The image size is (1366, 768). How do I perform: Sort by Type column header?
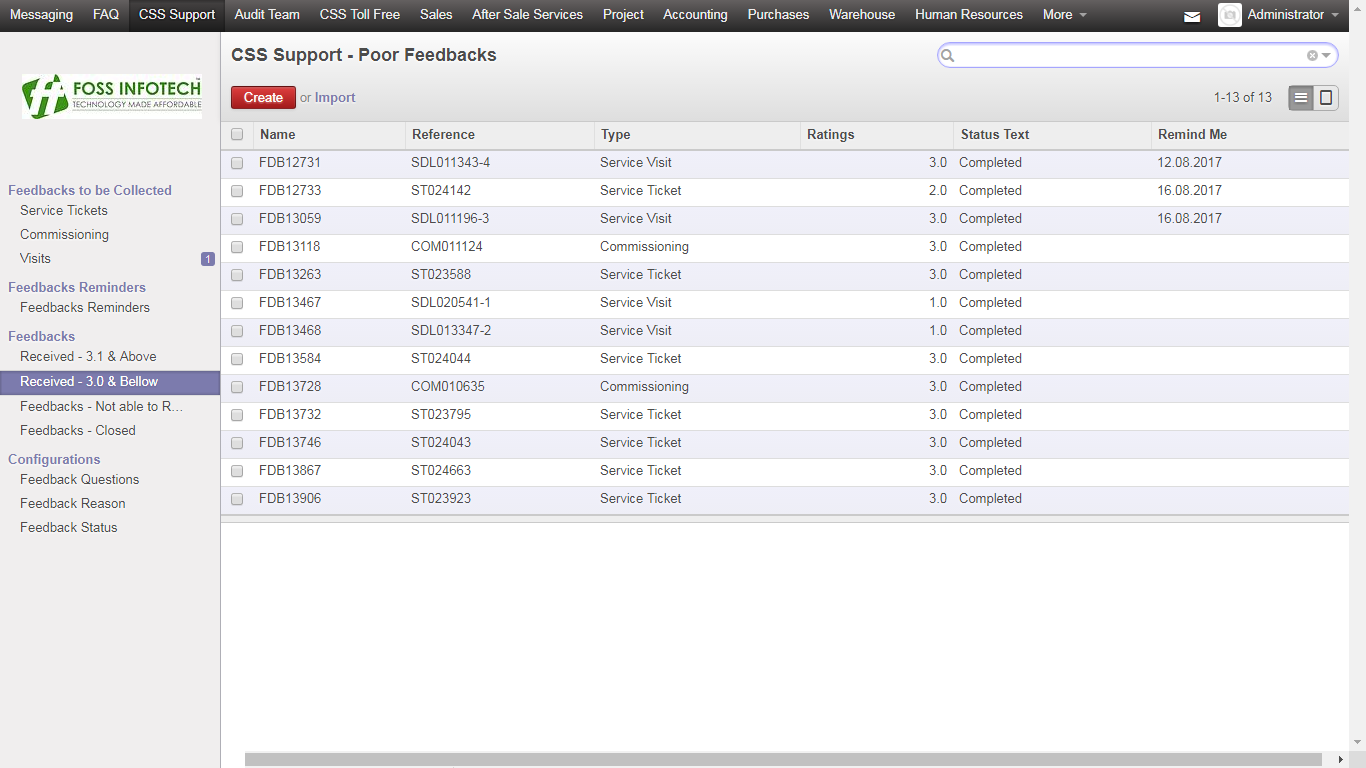pyautogui.click(x=616, y=134)
